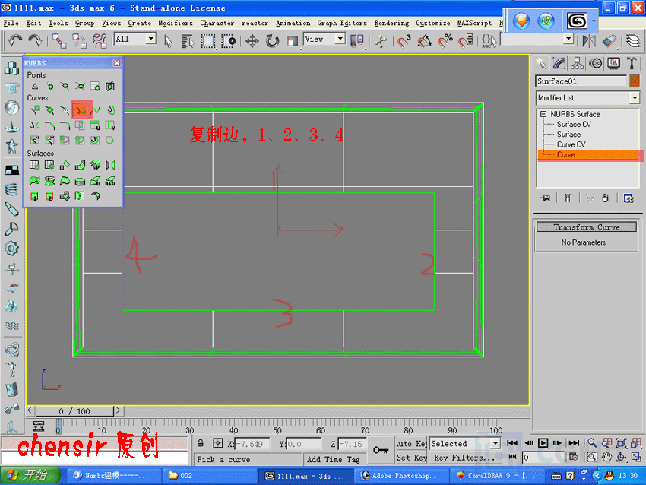Toggle Window/Crossing selection mode
The width and height of the screenshot is (646, 485).
228,41
